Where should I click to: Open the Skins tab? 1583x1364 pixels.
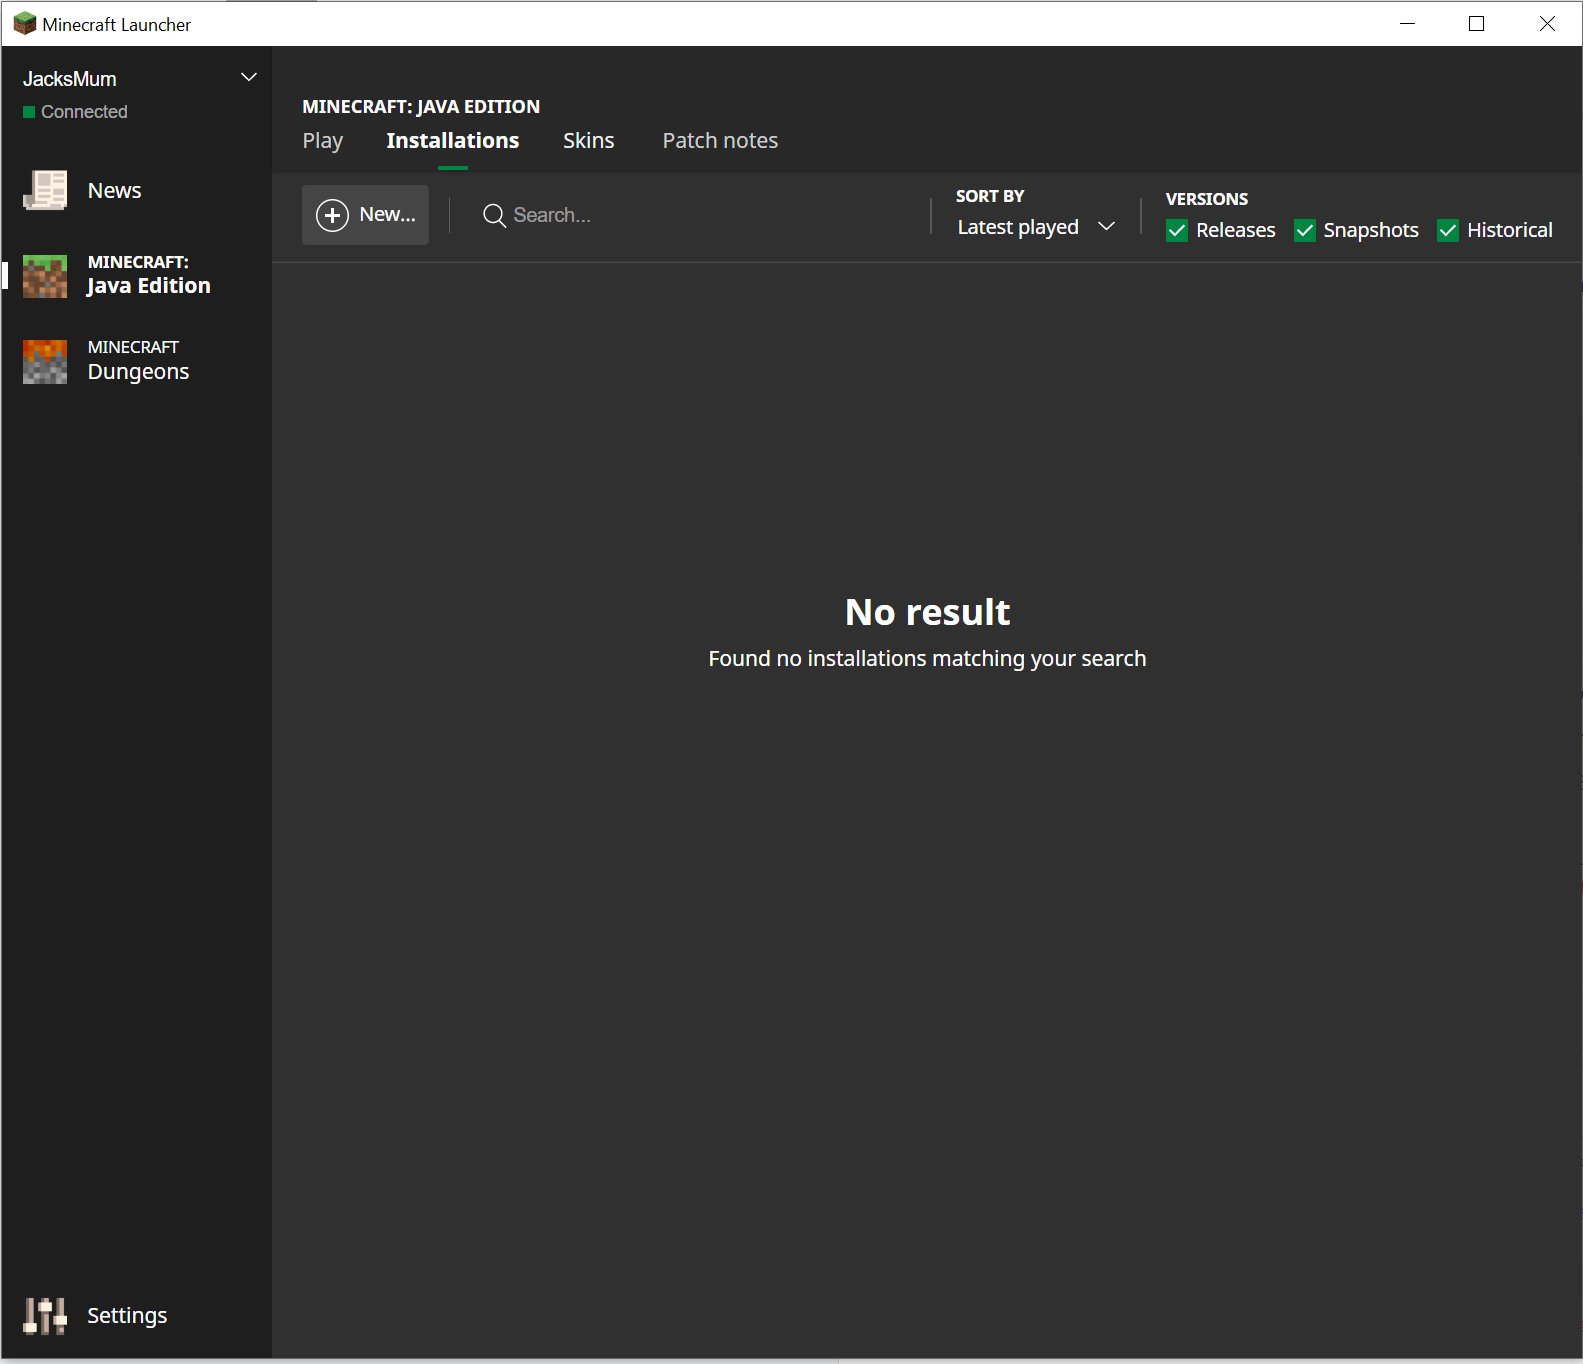pos(589,141)
